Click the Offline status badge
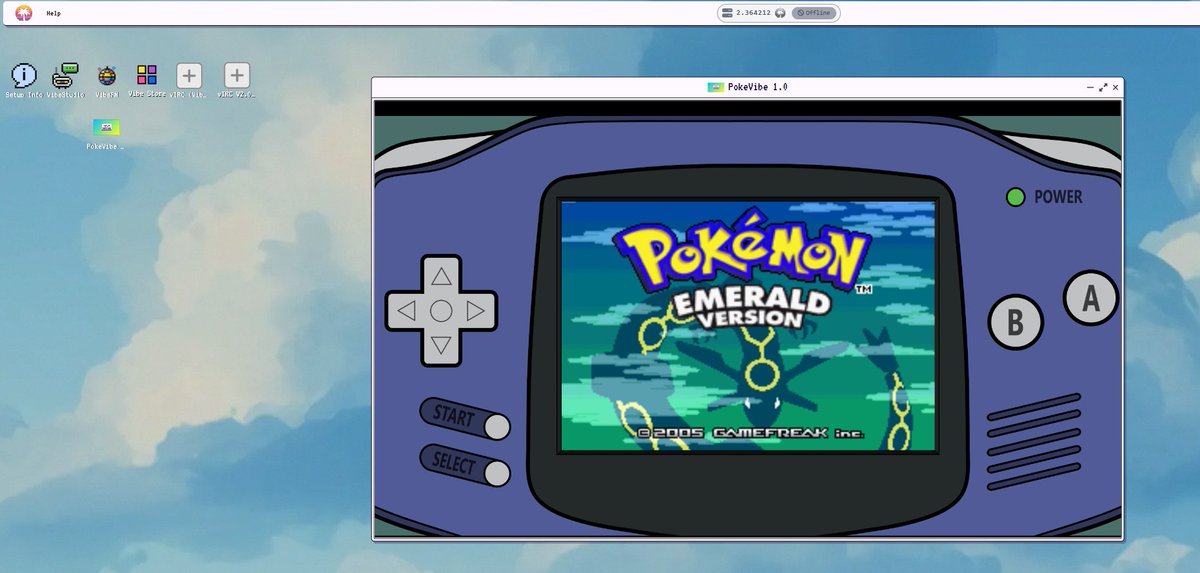Screen dimensions: 1200x573 814,13
